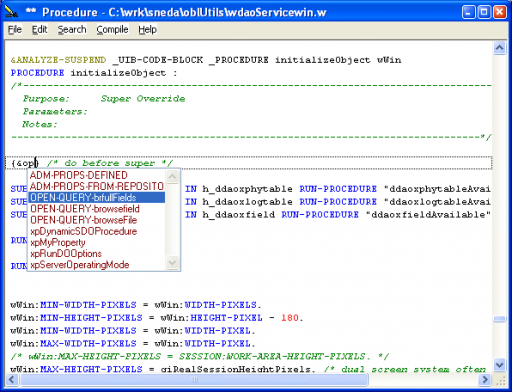Screen dimensions: 512x392
Task: Close the Procedure editor window
Action: [499, 12]
